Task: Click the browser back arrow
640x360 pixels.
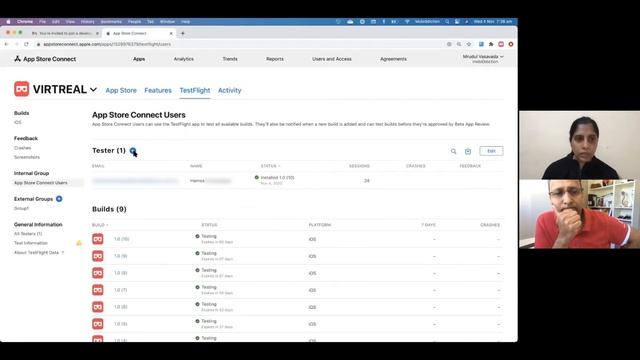Action: 7,44
